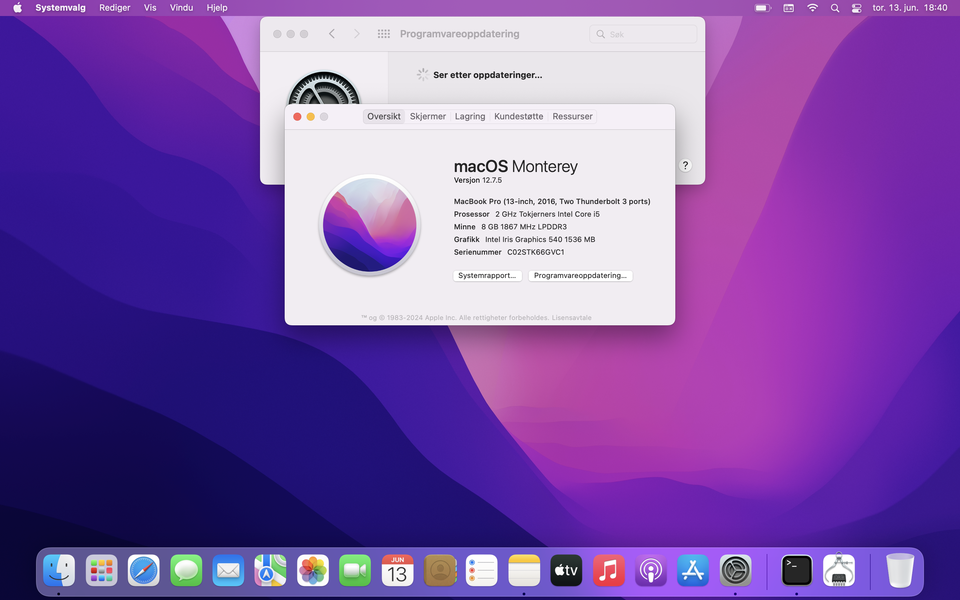Click the macOS Monterey logo image
960x600 pixels.
click(369, 225)
